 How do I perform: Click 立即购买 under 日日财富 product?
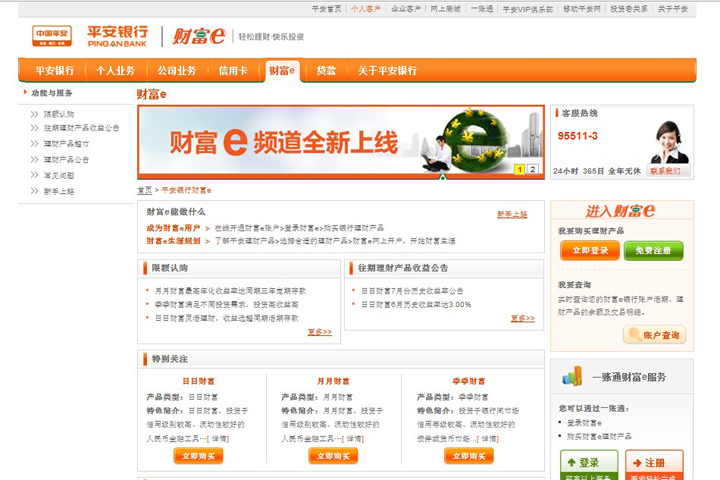198,456
